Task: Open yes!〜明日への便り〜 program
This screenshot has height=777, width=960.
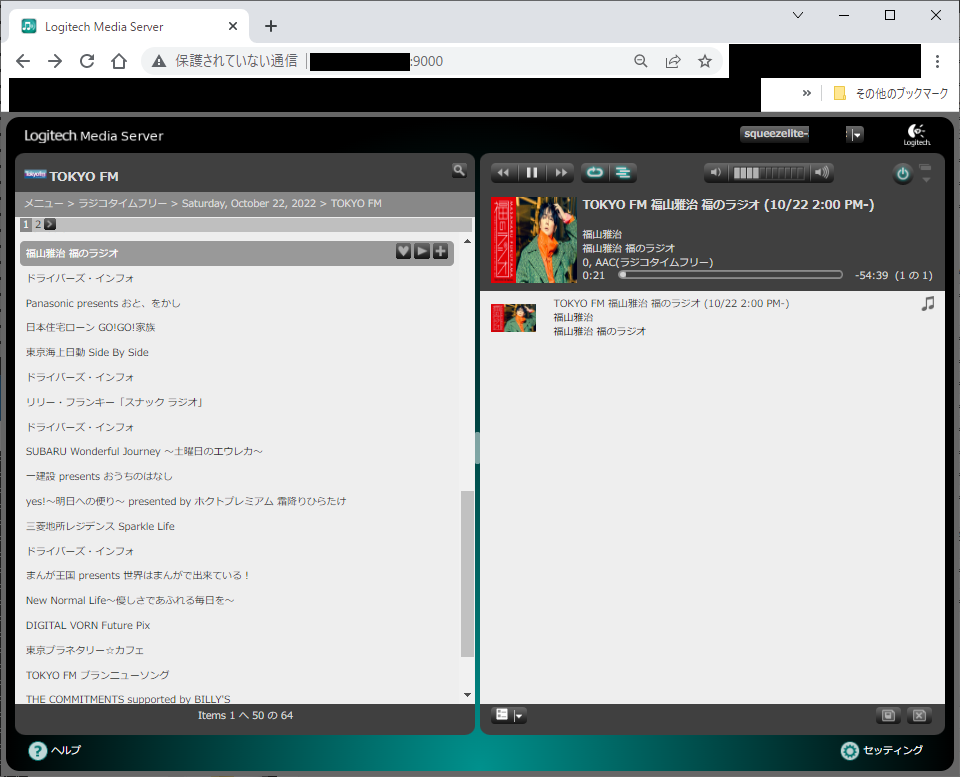Action: click(x=186, y=501)
